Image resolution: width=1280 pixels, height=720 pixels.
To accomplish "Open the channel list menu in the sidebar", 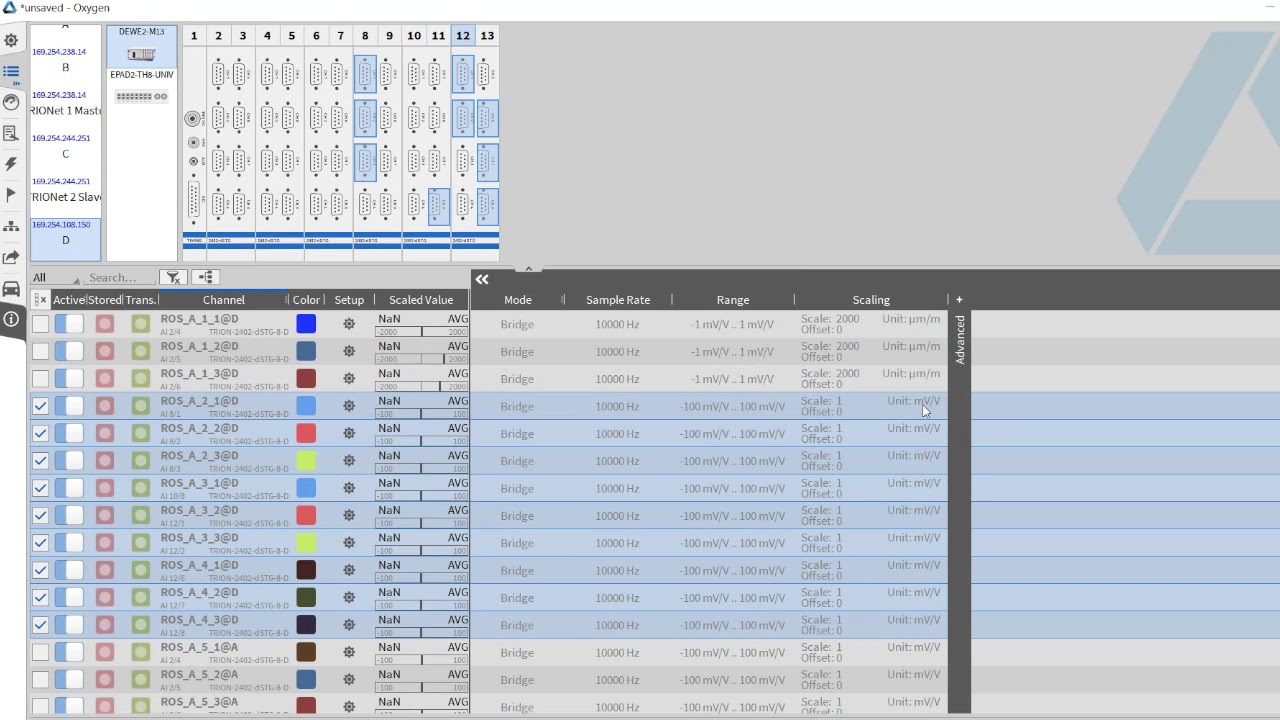I will [11, 72].
